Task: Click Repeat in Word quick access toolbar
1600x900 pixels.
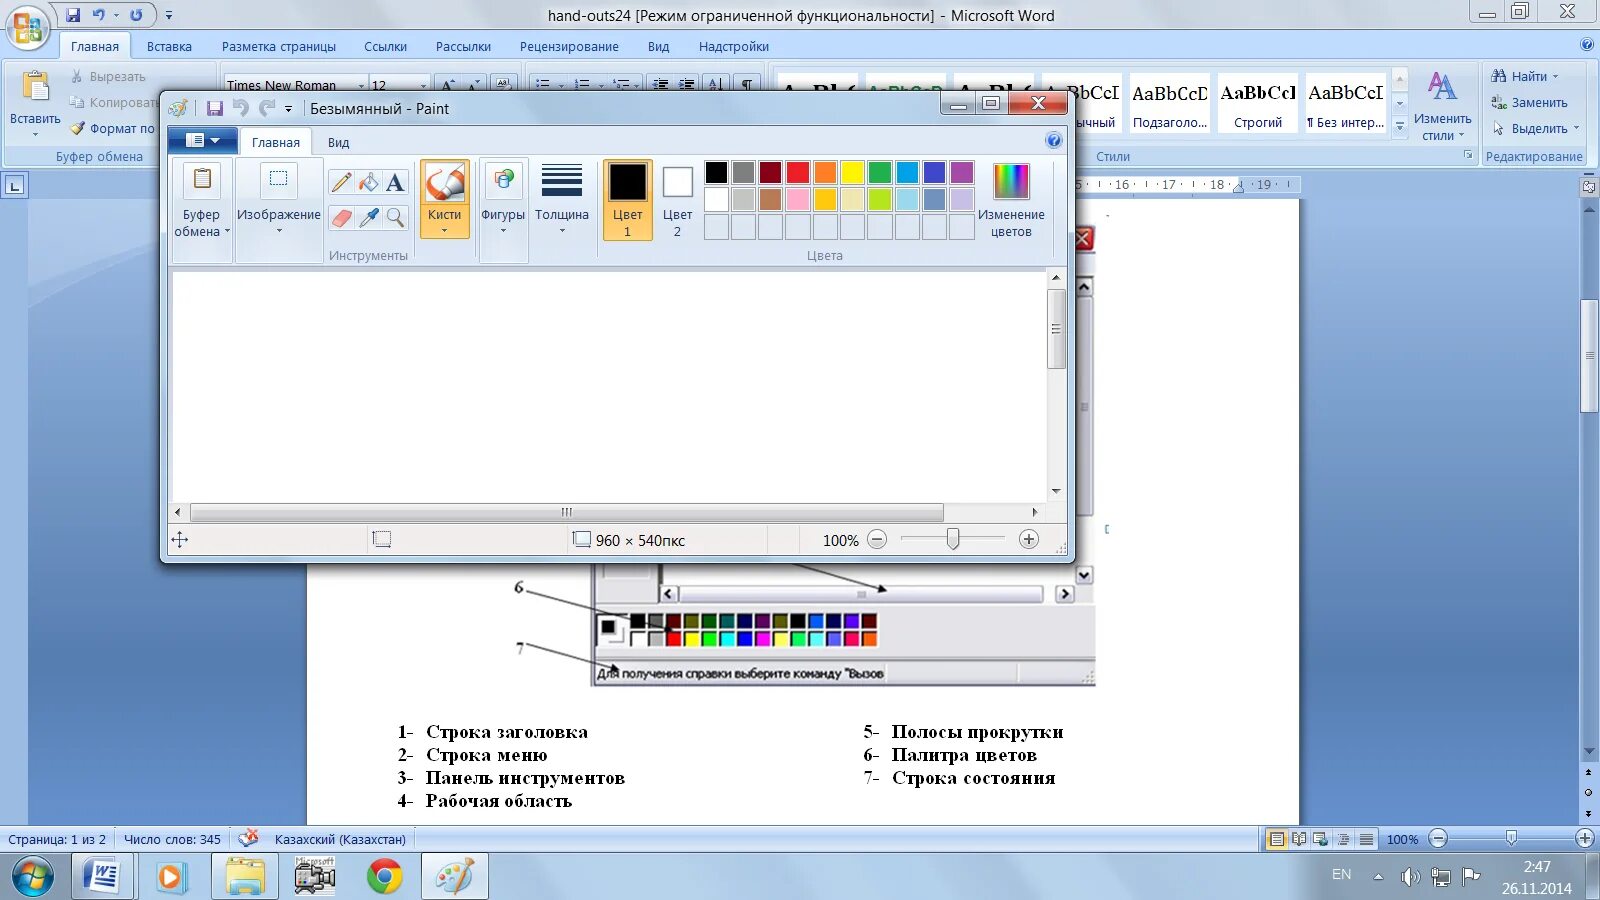Action: 136,15
